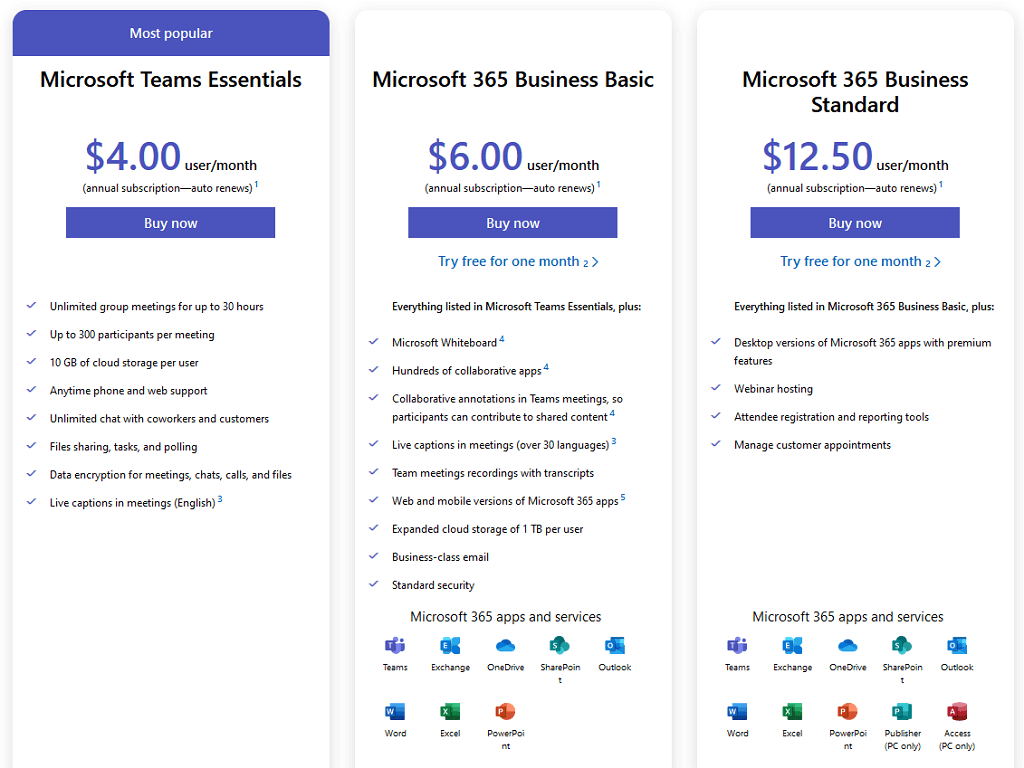1024x768 pixels.
Task: Click the Word icon under Business Basic
Action: point(395,711)
